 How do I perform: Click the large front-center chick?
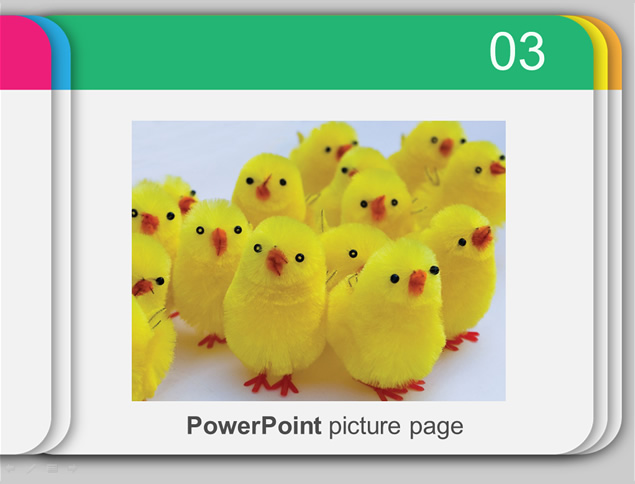click(x=275, y=304)
